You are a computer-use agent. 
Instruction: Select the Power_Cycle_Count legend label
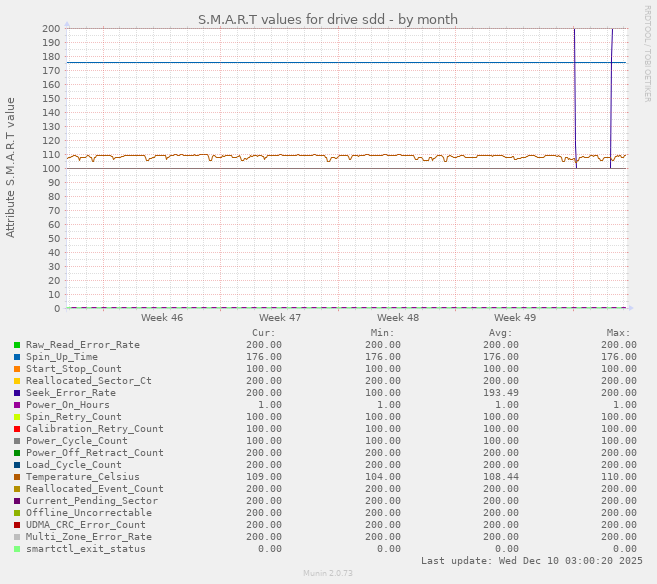77,441
